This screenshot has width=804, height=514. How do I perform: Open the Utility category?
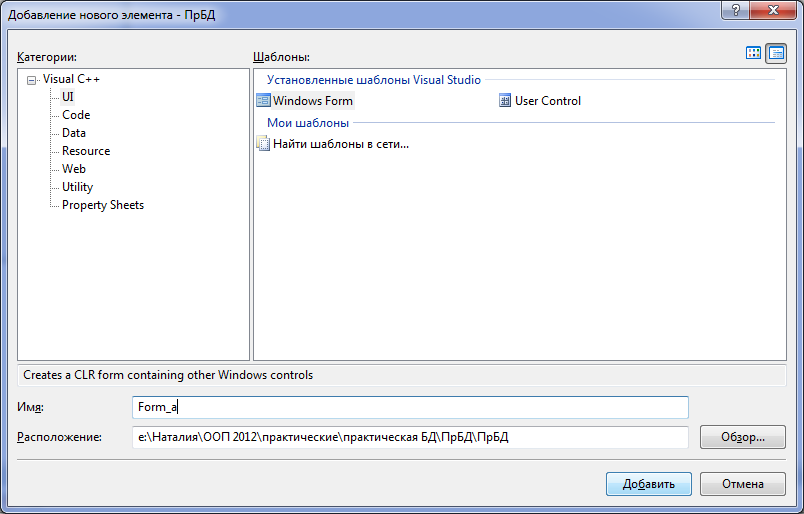point(77,187)
